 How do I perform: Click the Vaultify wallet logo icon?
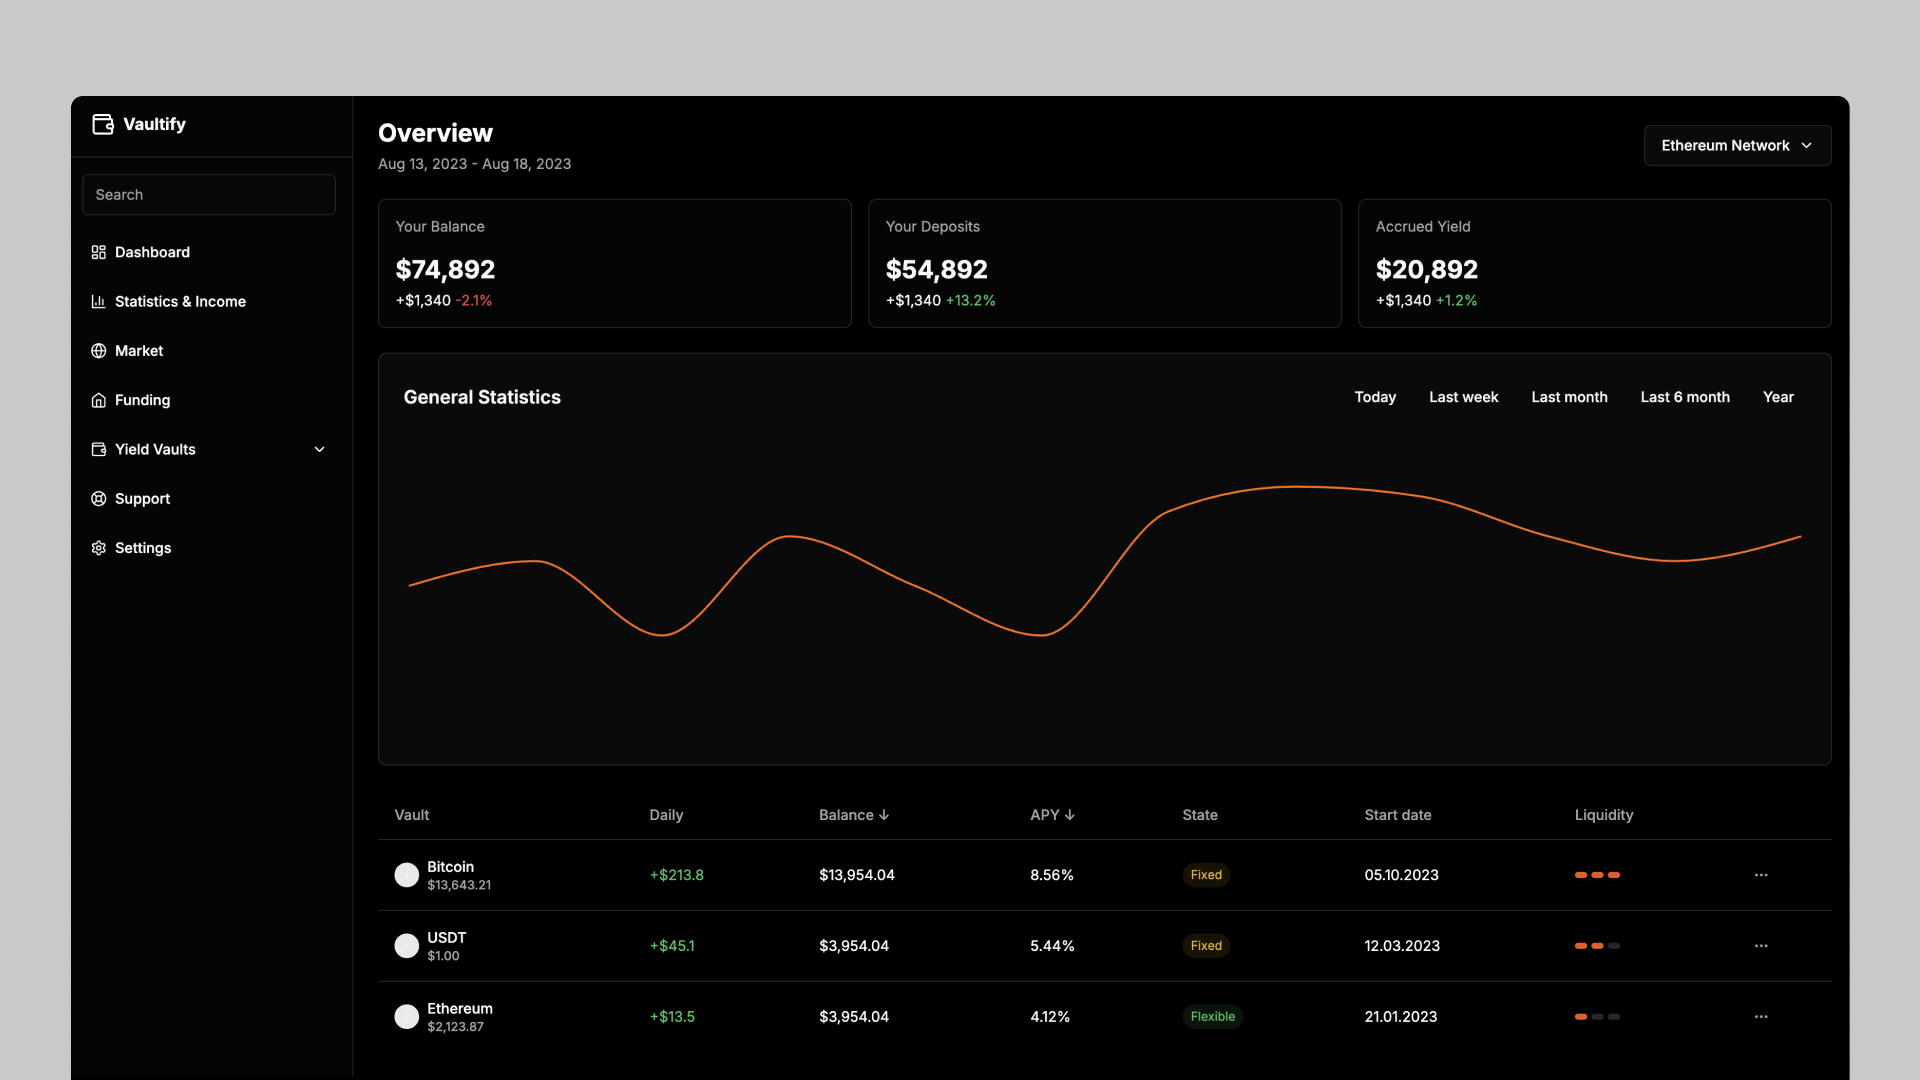pyautogui.click(x=102, y=124)
